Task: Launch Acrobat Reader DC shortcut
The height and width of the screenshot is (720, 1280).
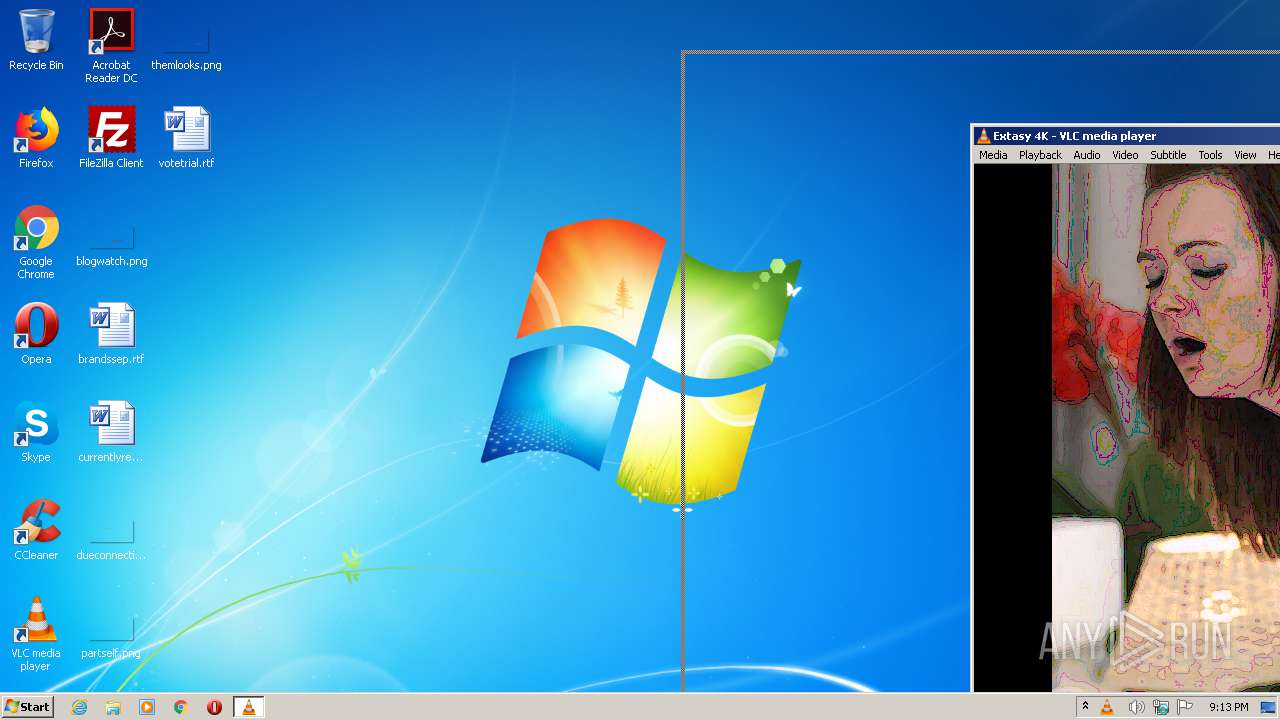Action: (x=111, y=46)
